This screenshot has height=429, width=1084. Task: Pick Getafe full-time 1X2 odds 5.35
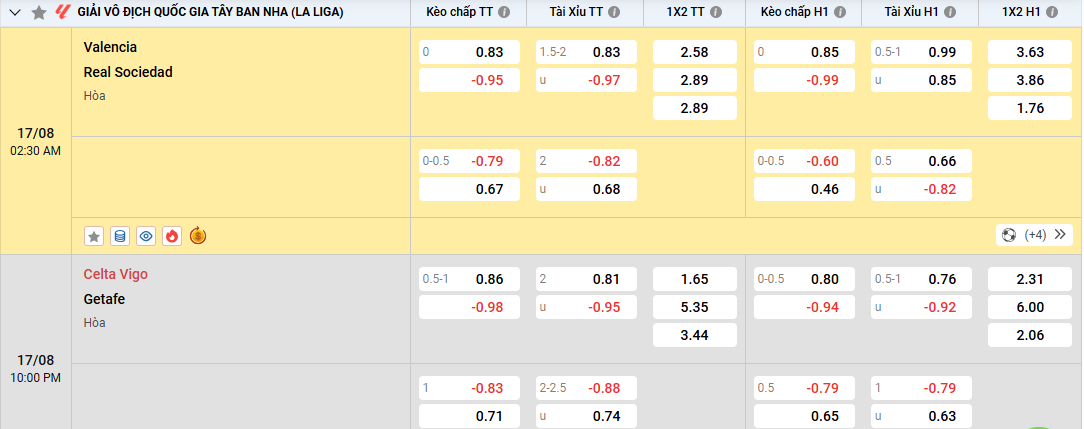click(694, 307)
